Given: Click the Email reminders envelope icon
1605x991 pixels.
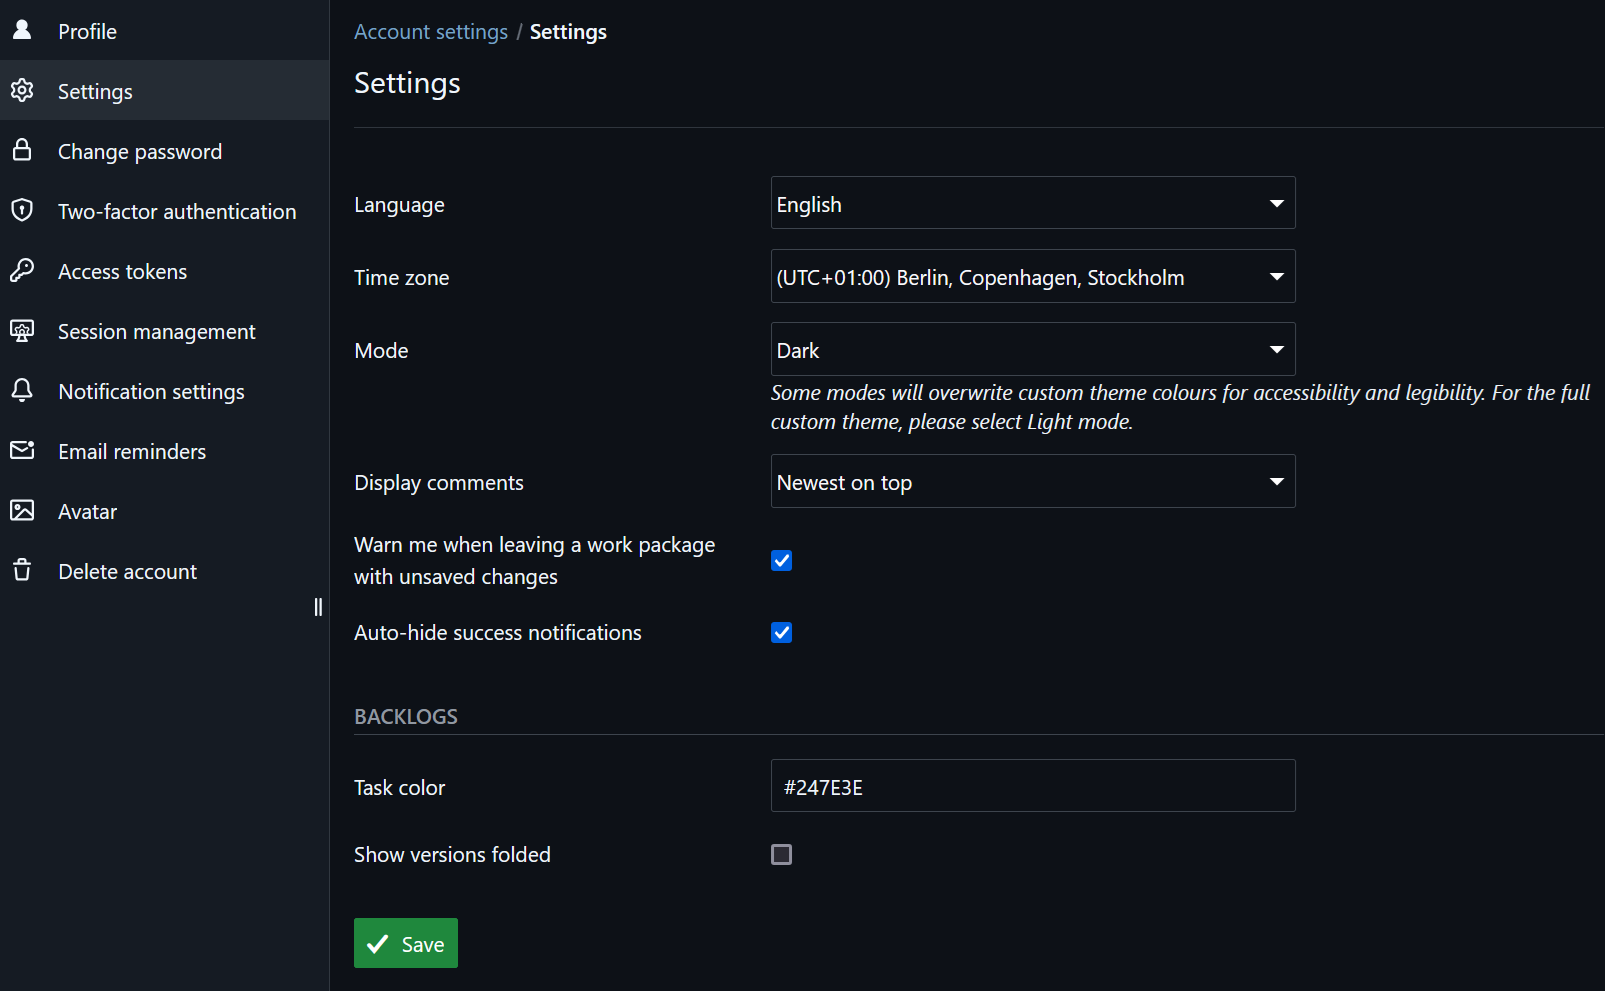Looking at the screenshot, I should (x=22, y=450).
